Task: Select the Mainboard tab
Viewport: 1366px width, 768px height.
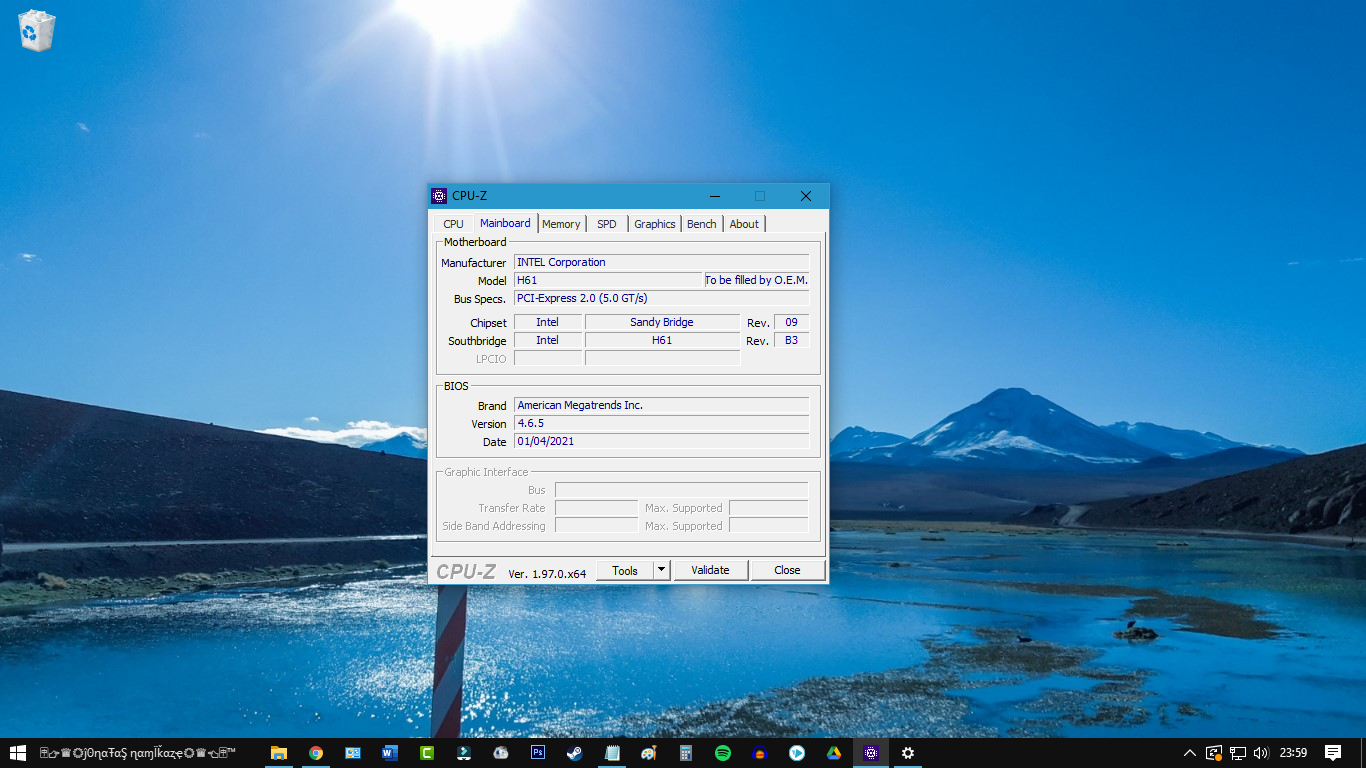Action: tap(505, 223)
